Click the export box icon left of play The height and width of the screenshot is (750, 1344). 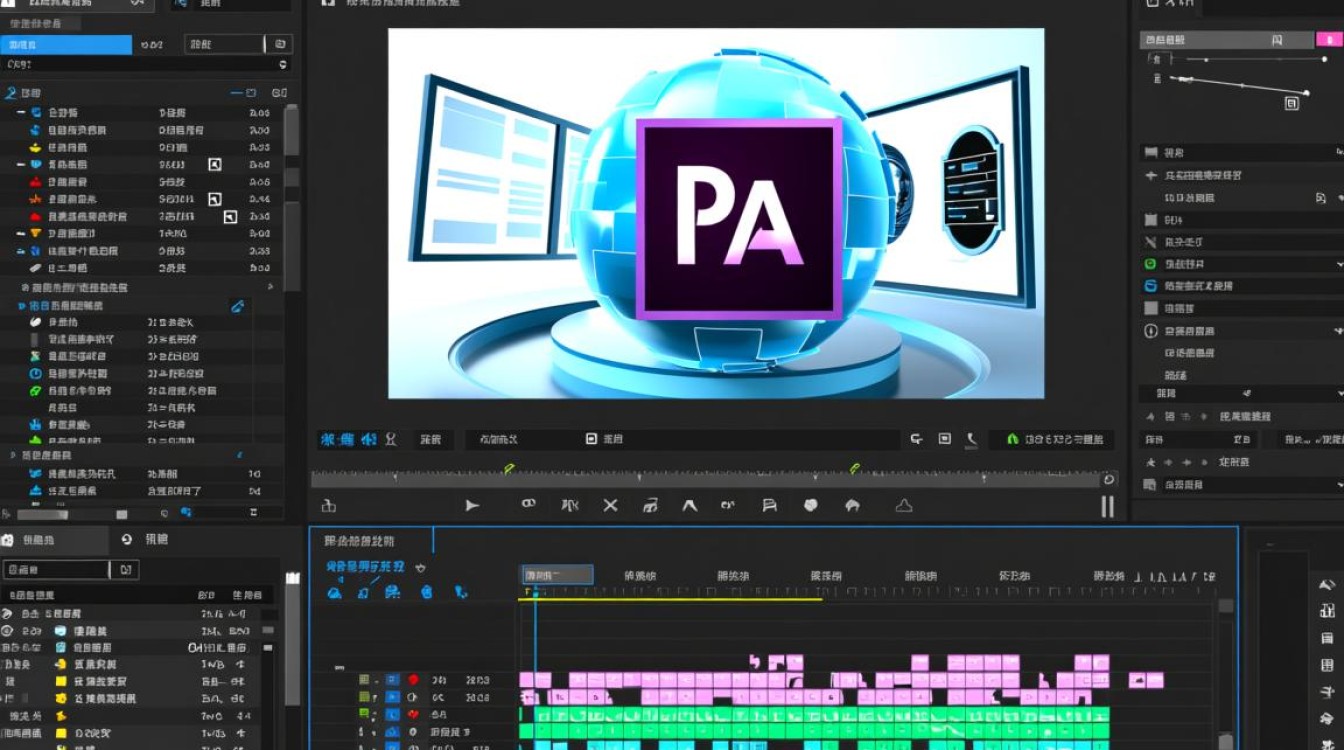click(x=329, y=506)
